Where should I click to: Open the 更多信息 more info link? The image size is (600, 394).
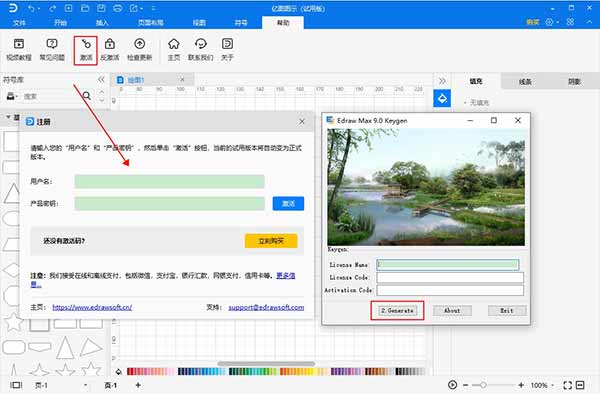(285, 275)
